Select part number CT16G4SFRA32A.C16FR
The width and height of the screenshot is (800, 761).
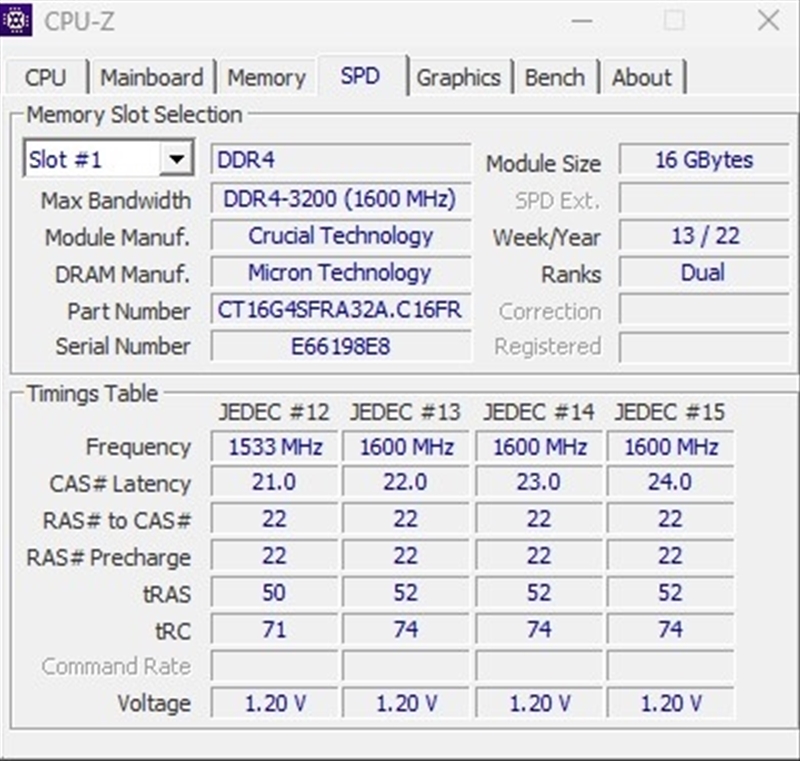340,309
